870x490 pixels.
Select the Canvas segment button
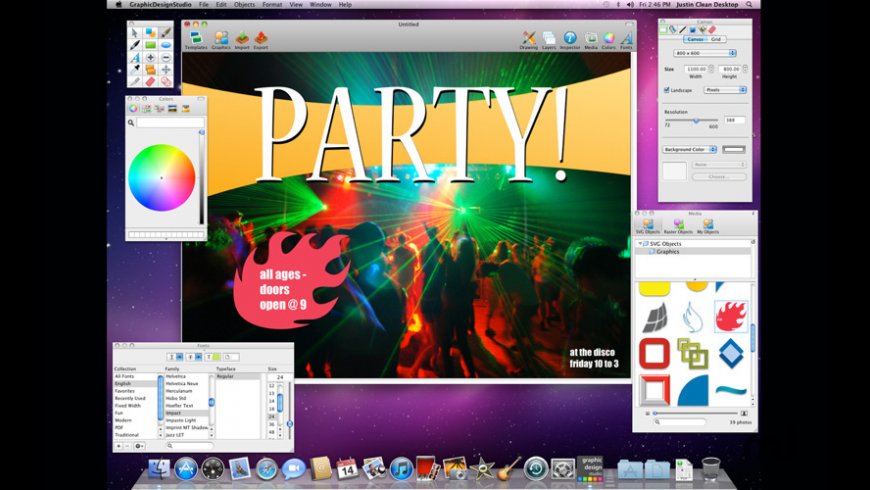(x=694, y=39)
